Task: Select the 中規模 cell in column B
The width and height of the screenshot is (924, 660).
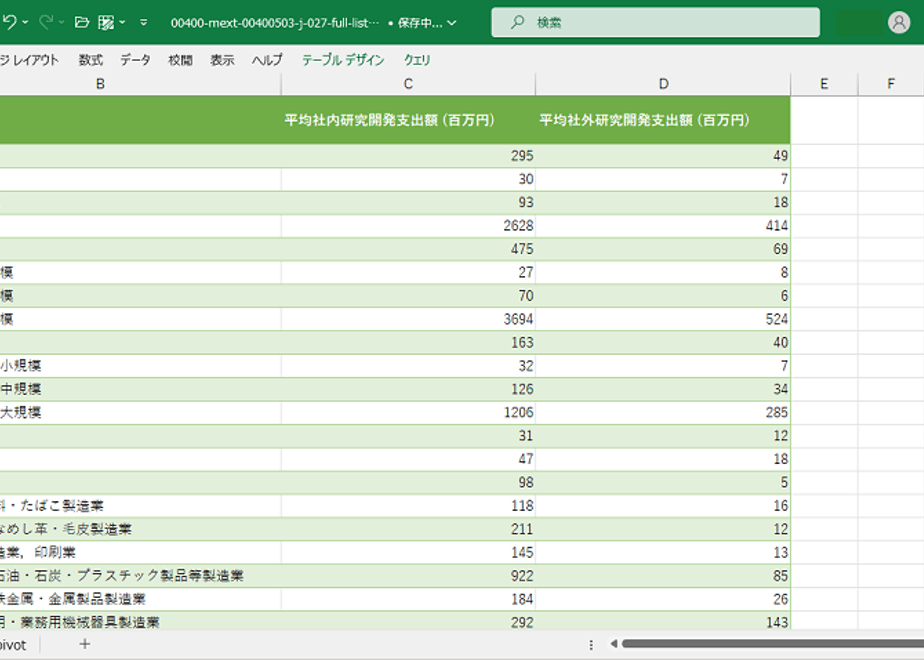Action: click(140, 389)
